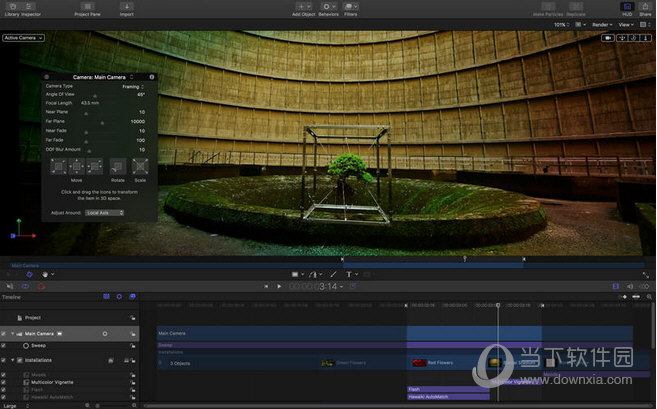Toggle Multicolor Vignette checkbox
Screen dimensions: 657x409
point(3,382)
